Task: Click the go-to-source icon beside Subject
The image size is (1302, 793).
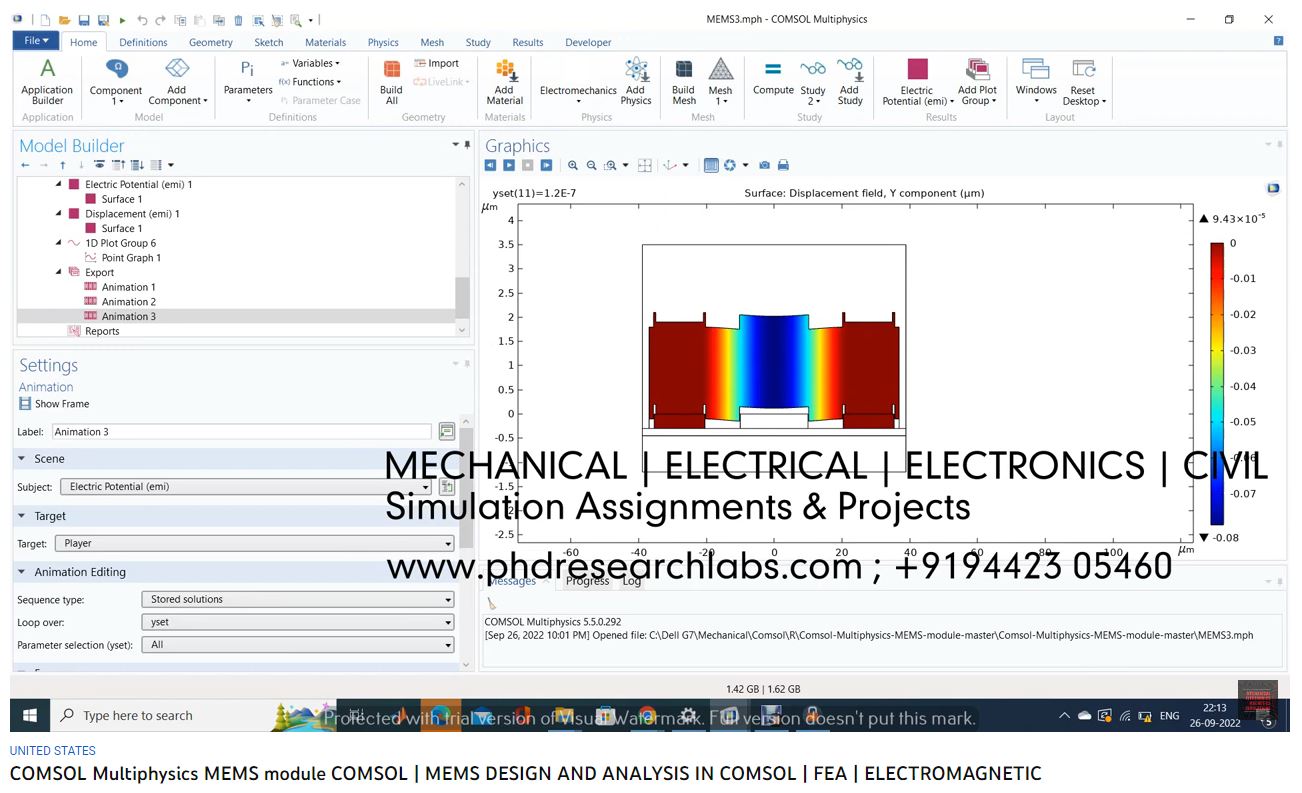Action: 447,487
